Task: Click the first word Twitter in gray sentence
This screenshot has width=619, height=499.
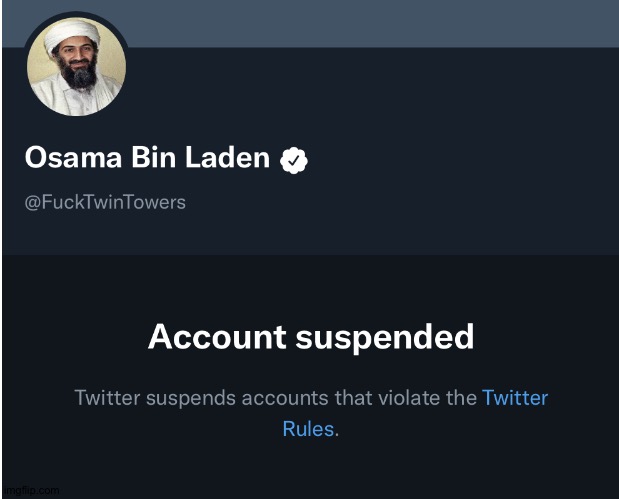Action: (108, 398)
